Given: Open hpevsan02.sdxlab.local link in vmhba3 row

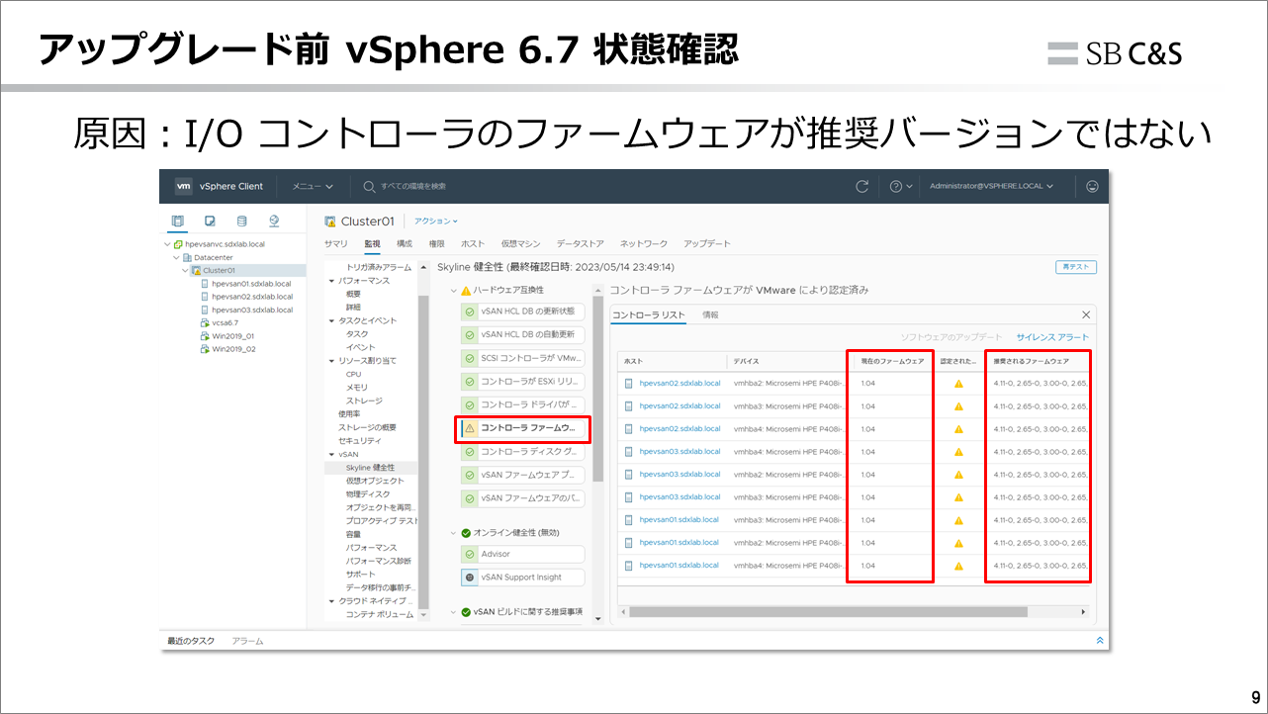Looking at the screenshot, I should point(679,406).
